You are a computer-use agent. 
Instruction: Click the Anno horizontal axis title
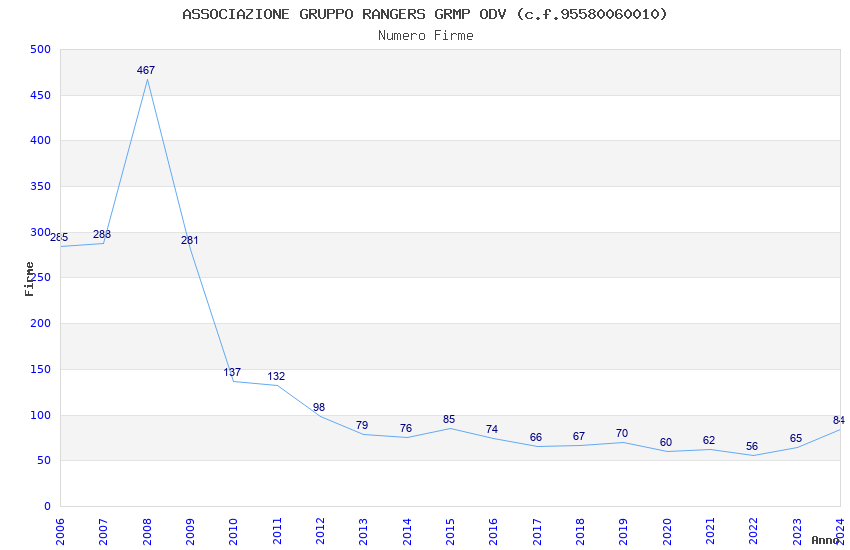[x=825, y=540]
